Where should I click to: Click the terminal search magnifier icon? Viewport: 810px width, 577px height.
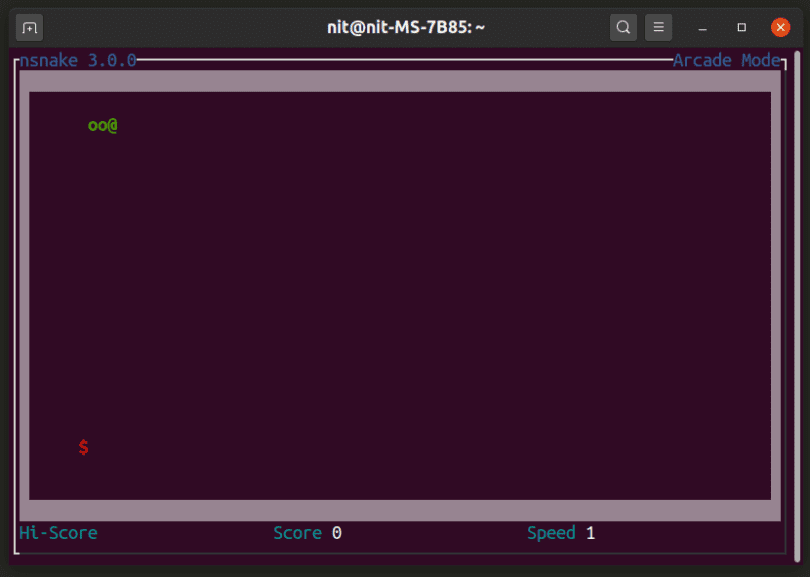[x=623, y=27]
